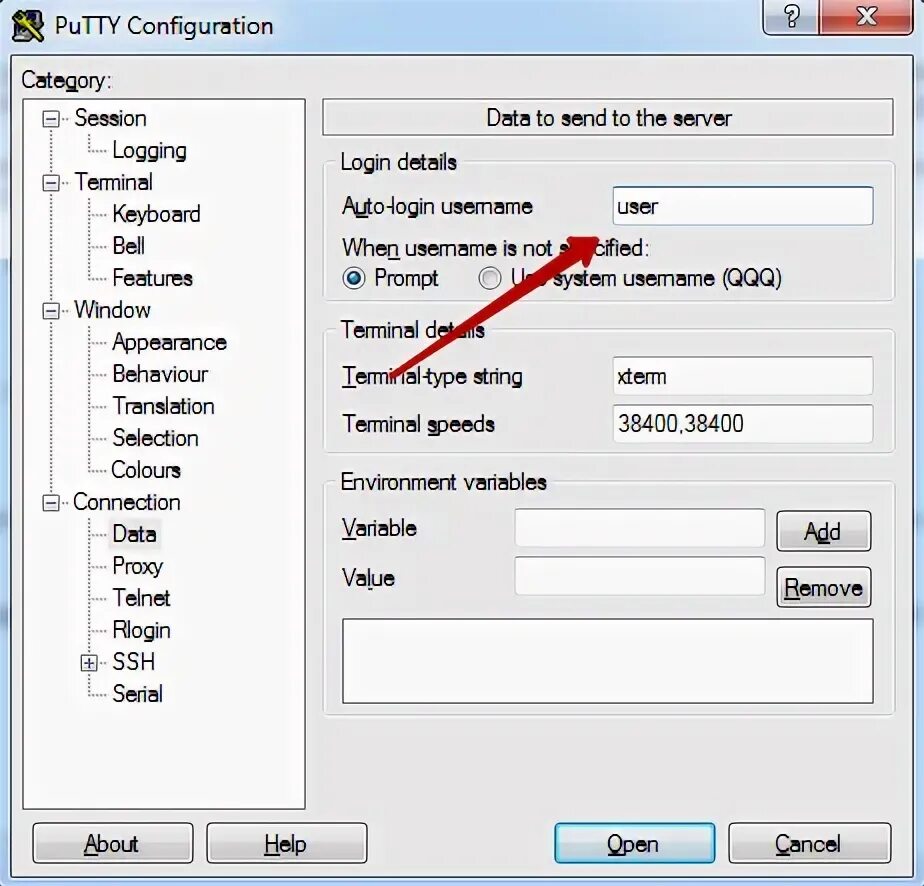Click the Terminal-type string field

coord(742,376)
